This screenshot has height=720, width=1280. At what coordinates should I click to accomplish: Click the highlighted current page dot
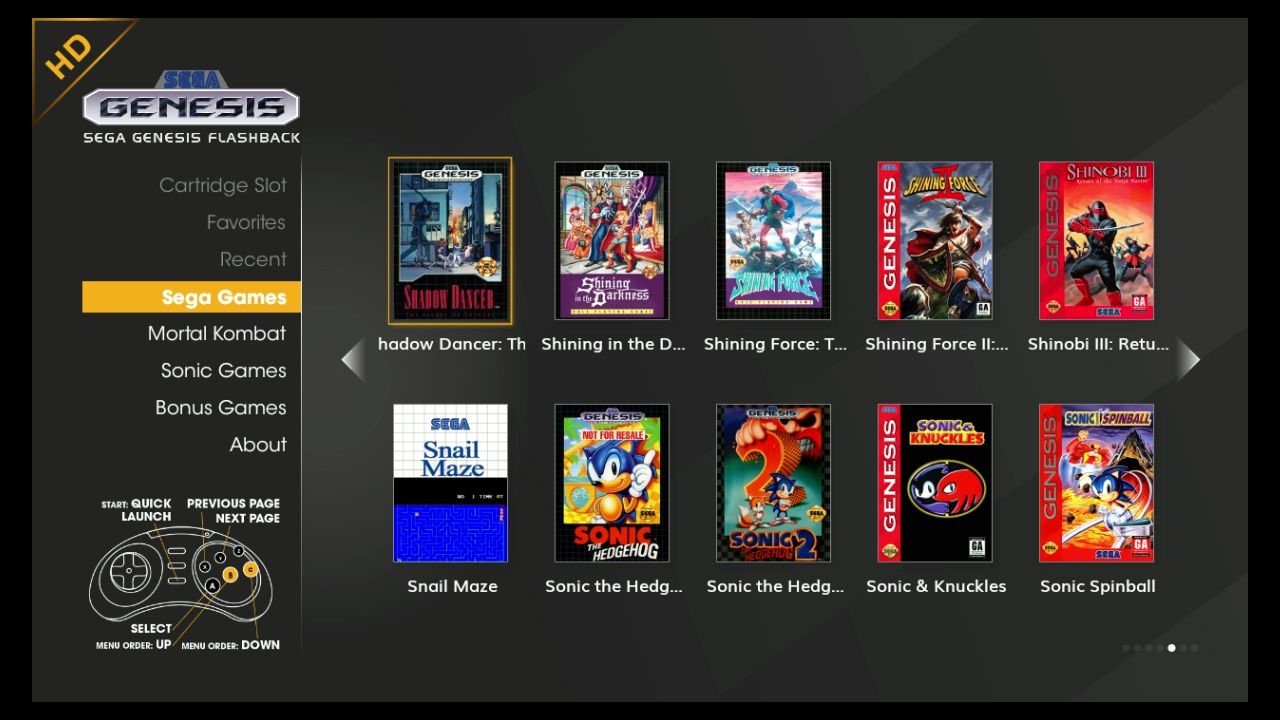click(x=1171, y=648)
